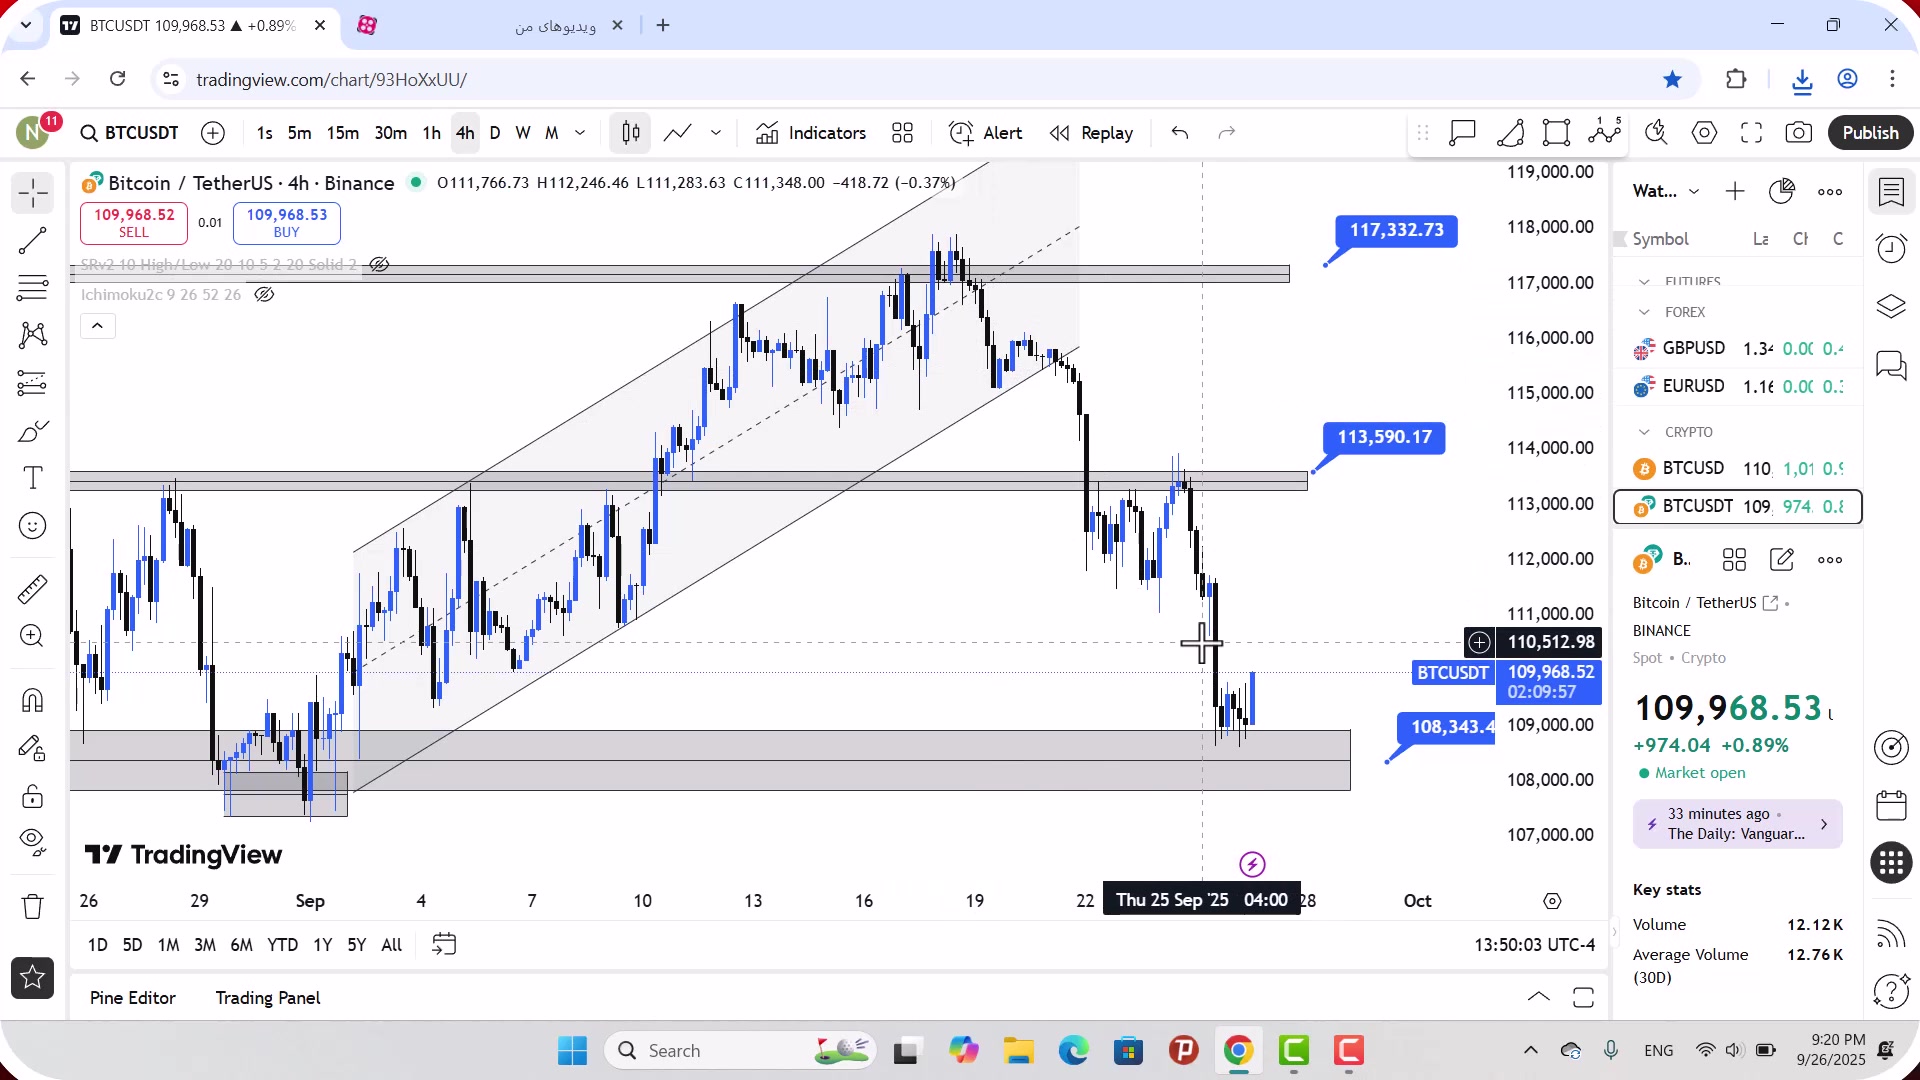Image resolution: width=1920 pixels, height=1080 pixels.
Task: Select GBPUSD in the watchlist
Action: [1738, 348]
